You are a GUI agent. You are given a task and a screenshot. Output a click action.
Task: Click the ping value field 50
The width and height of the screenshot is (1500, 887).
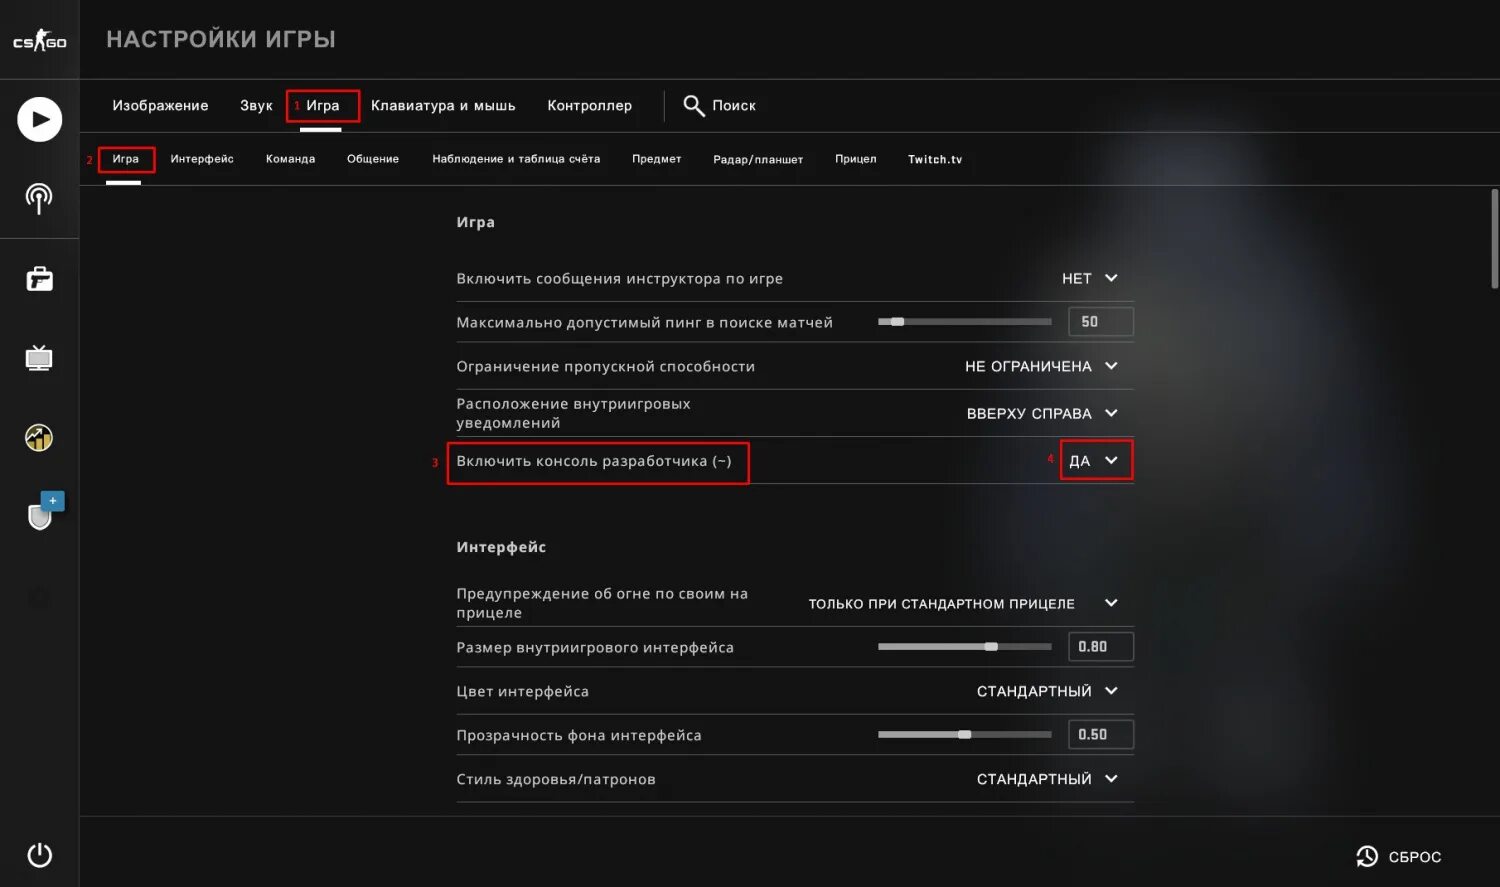coord(1101,322)
